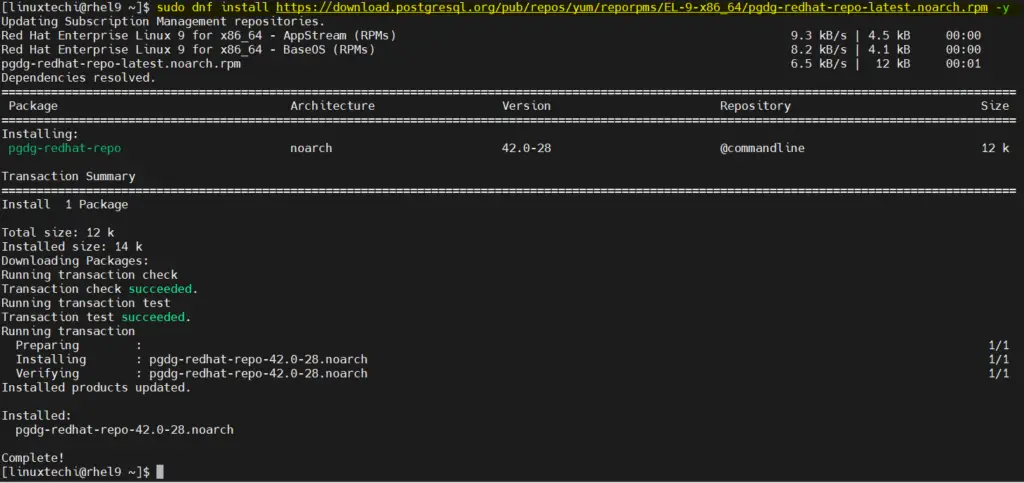Click the Size column header
The height and width of the screenshot is (483, 1024).
coord(995,106)
